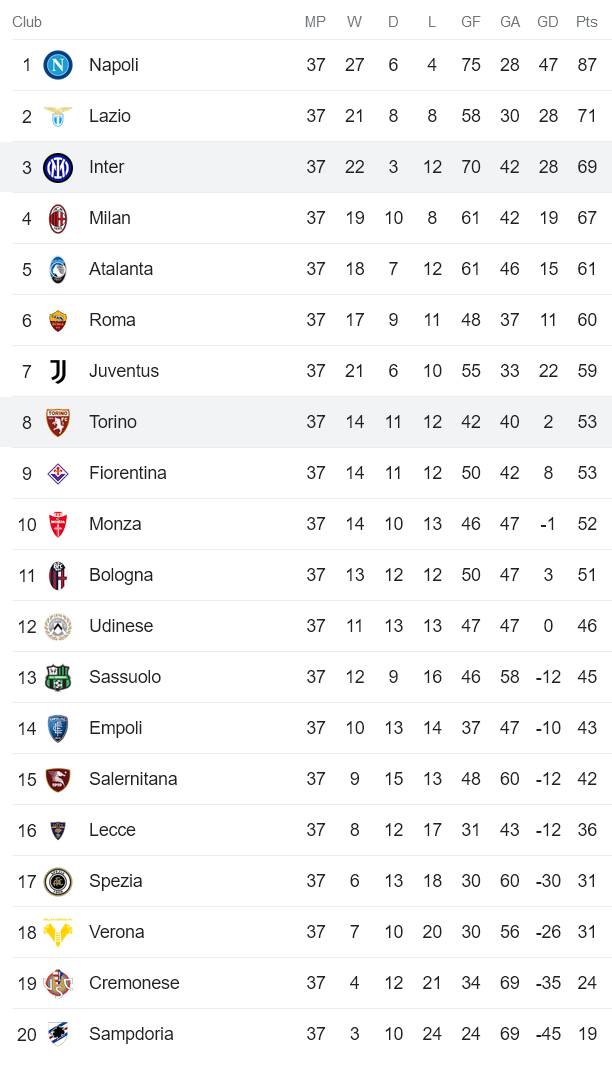Click the Lazio eagle crest icon
This screenshot has height=1068, width=612.
58,116
